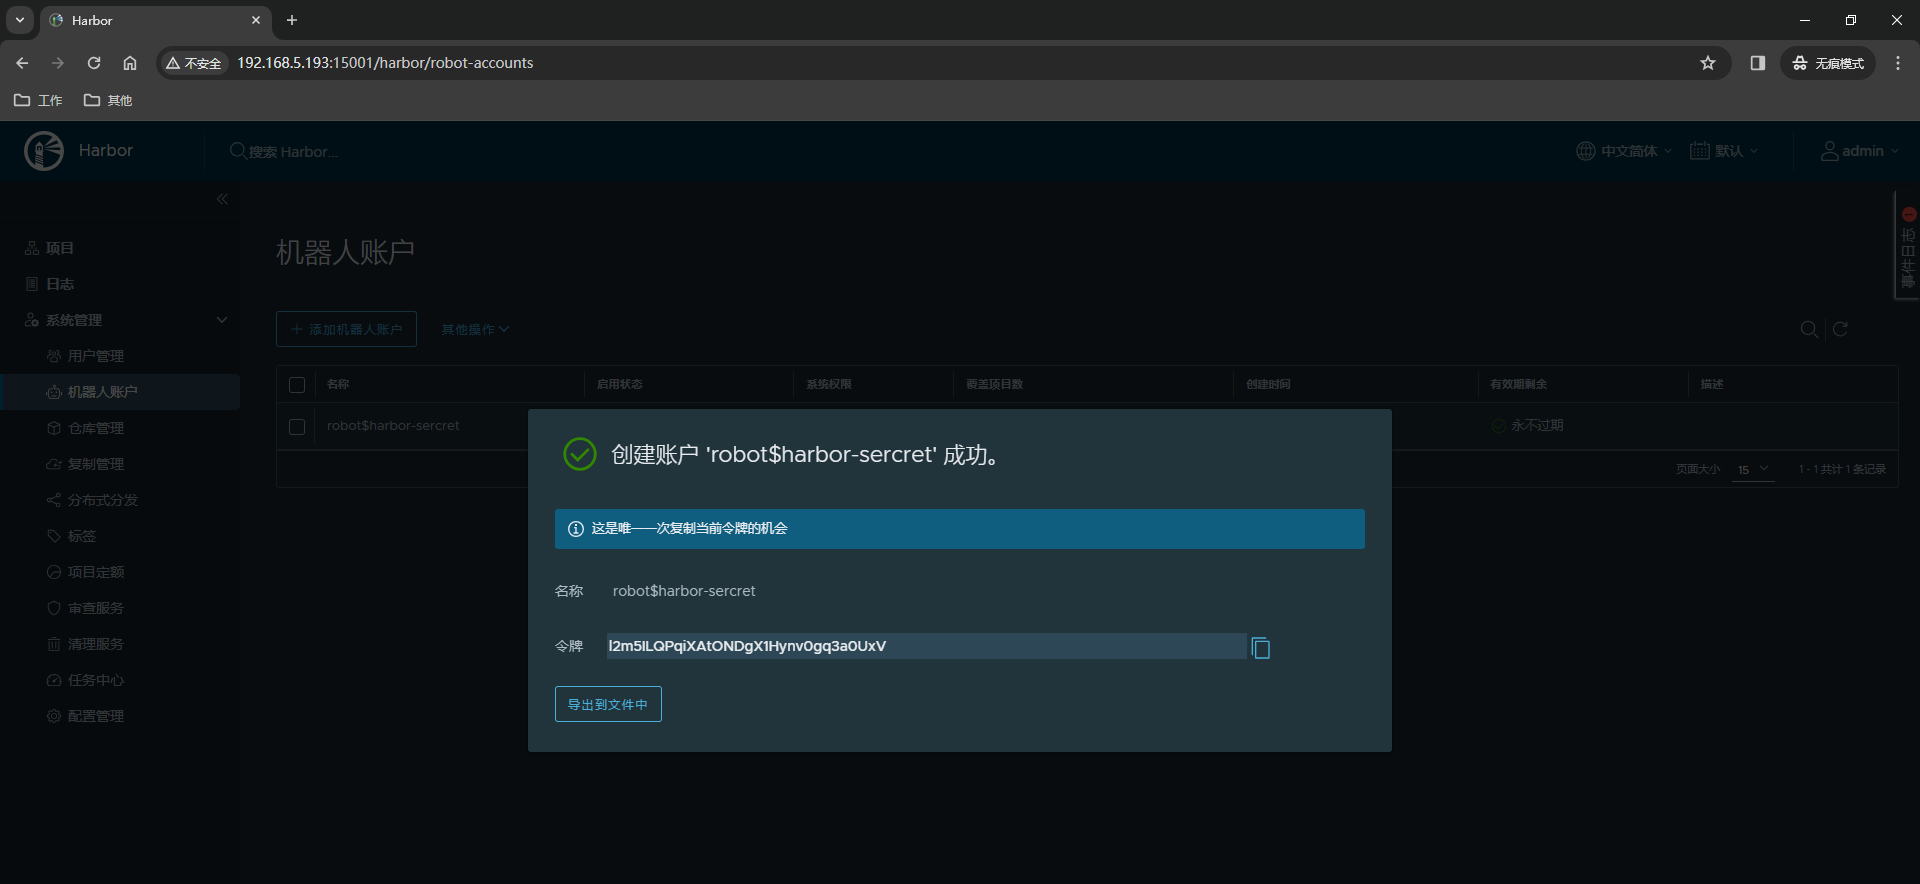Bookmark the page with the star icon
The image size is (1920, 884).
coord(1708,63)
